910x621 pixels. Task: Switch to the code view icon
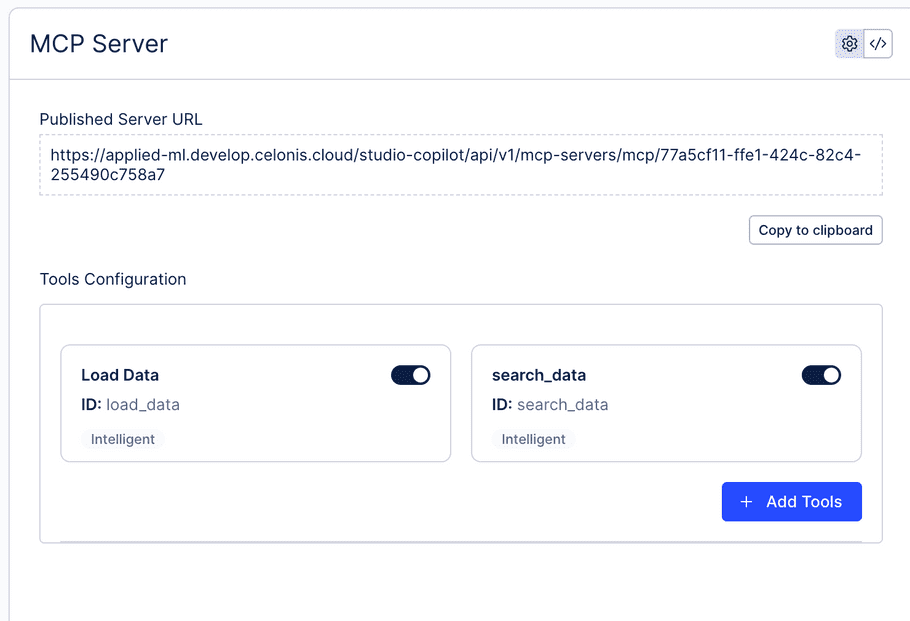(x=878, y=44)
